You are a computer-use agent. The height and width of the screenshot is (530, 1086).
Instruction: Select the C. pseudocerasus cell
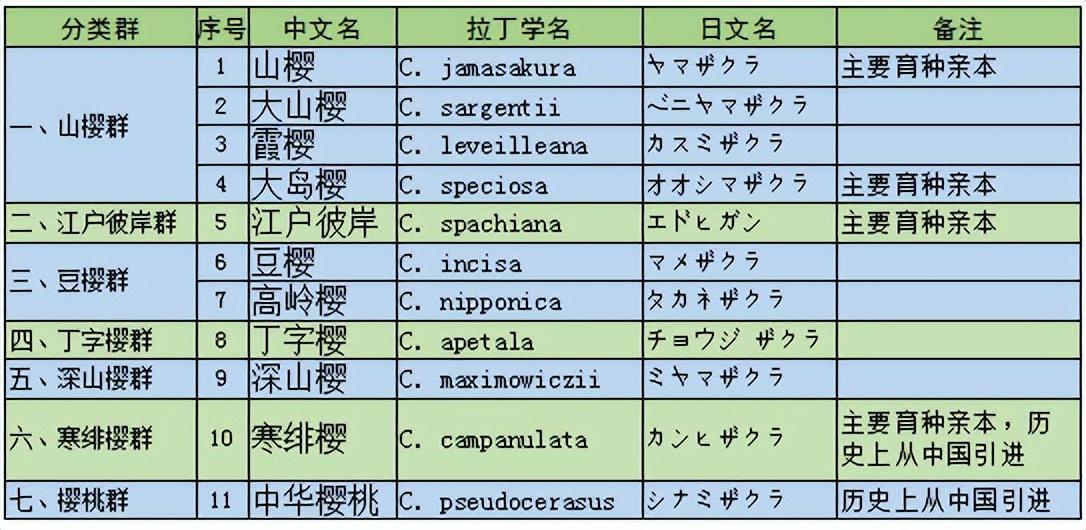click(x=519, y=500)
